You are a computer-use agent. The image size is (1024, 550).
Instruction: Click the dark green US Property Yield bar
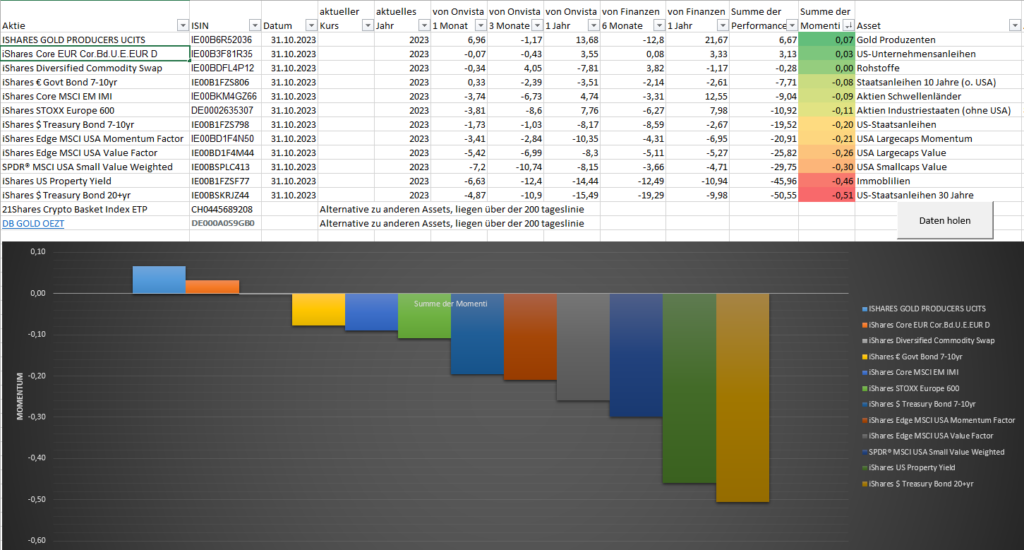pos(689,389)
